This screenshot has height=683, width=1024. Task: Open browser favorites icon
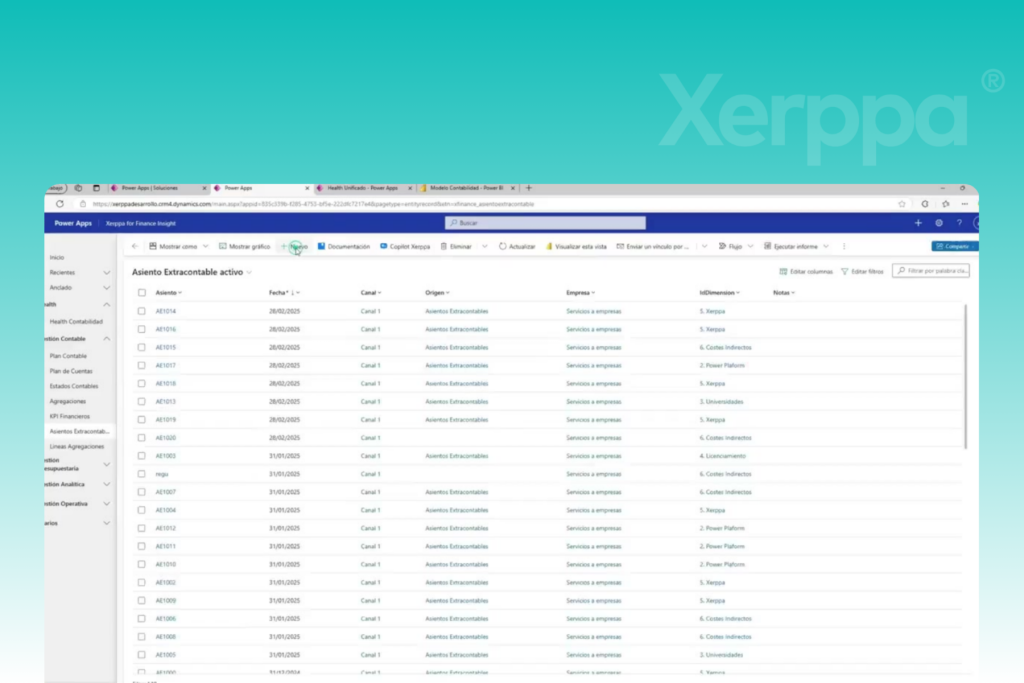click(946, 204)
